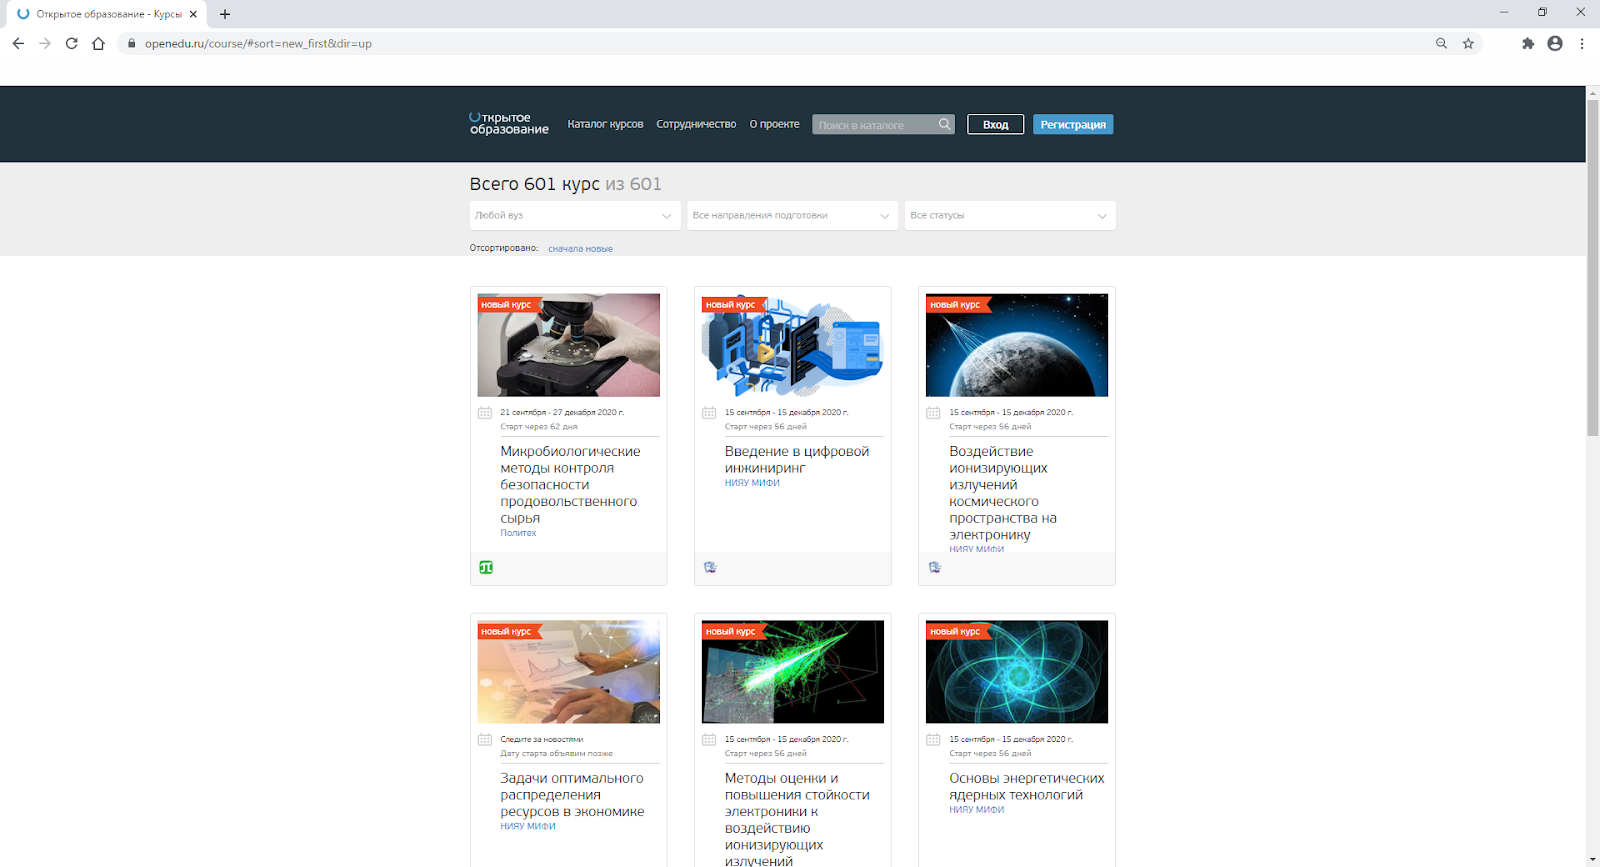Click the МИФИ icon under Воздействие ионизирующих излучений
Screen dimensions: 1600x867
tap(935, 568)
